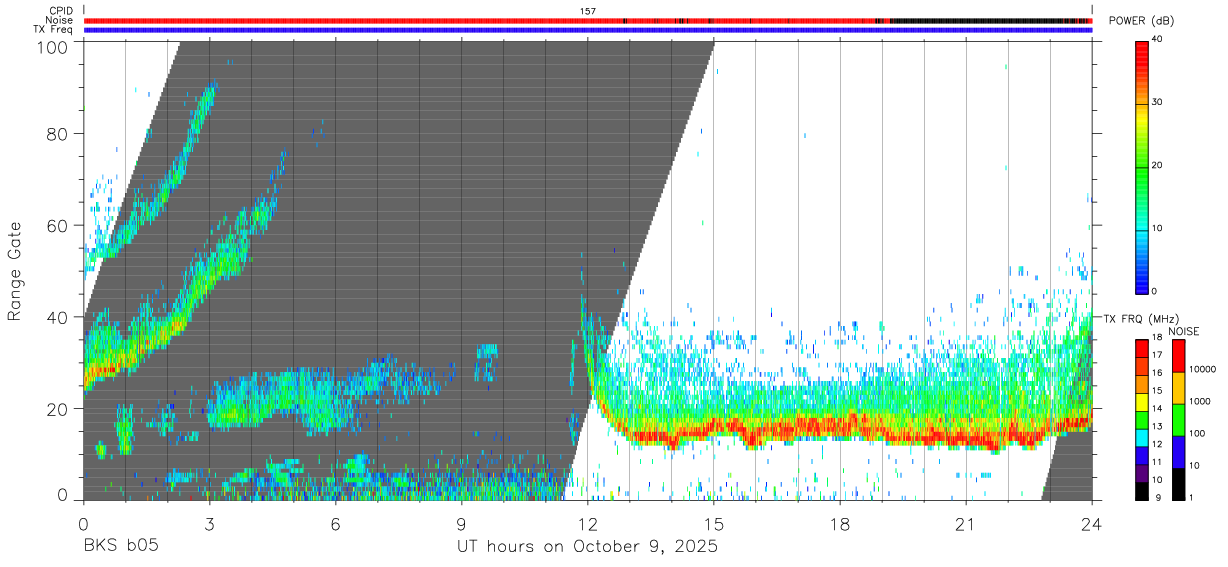This screenshot has height=567, width=1228.
Task: Click the UT hours on October 9, 2025 title
Action: coord(587,548)
